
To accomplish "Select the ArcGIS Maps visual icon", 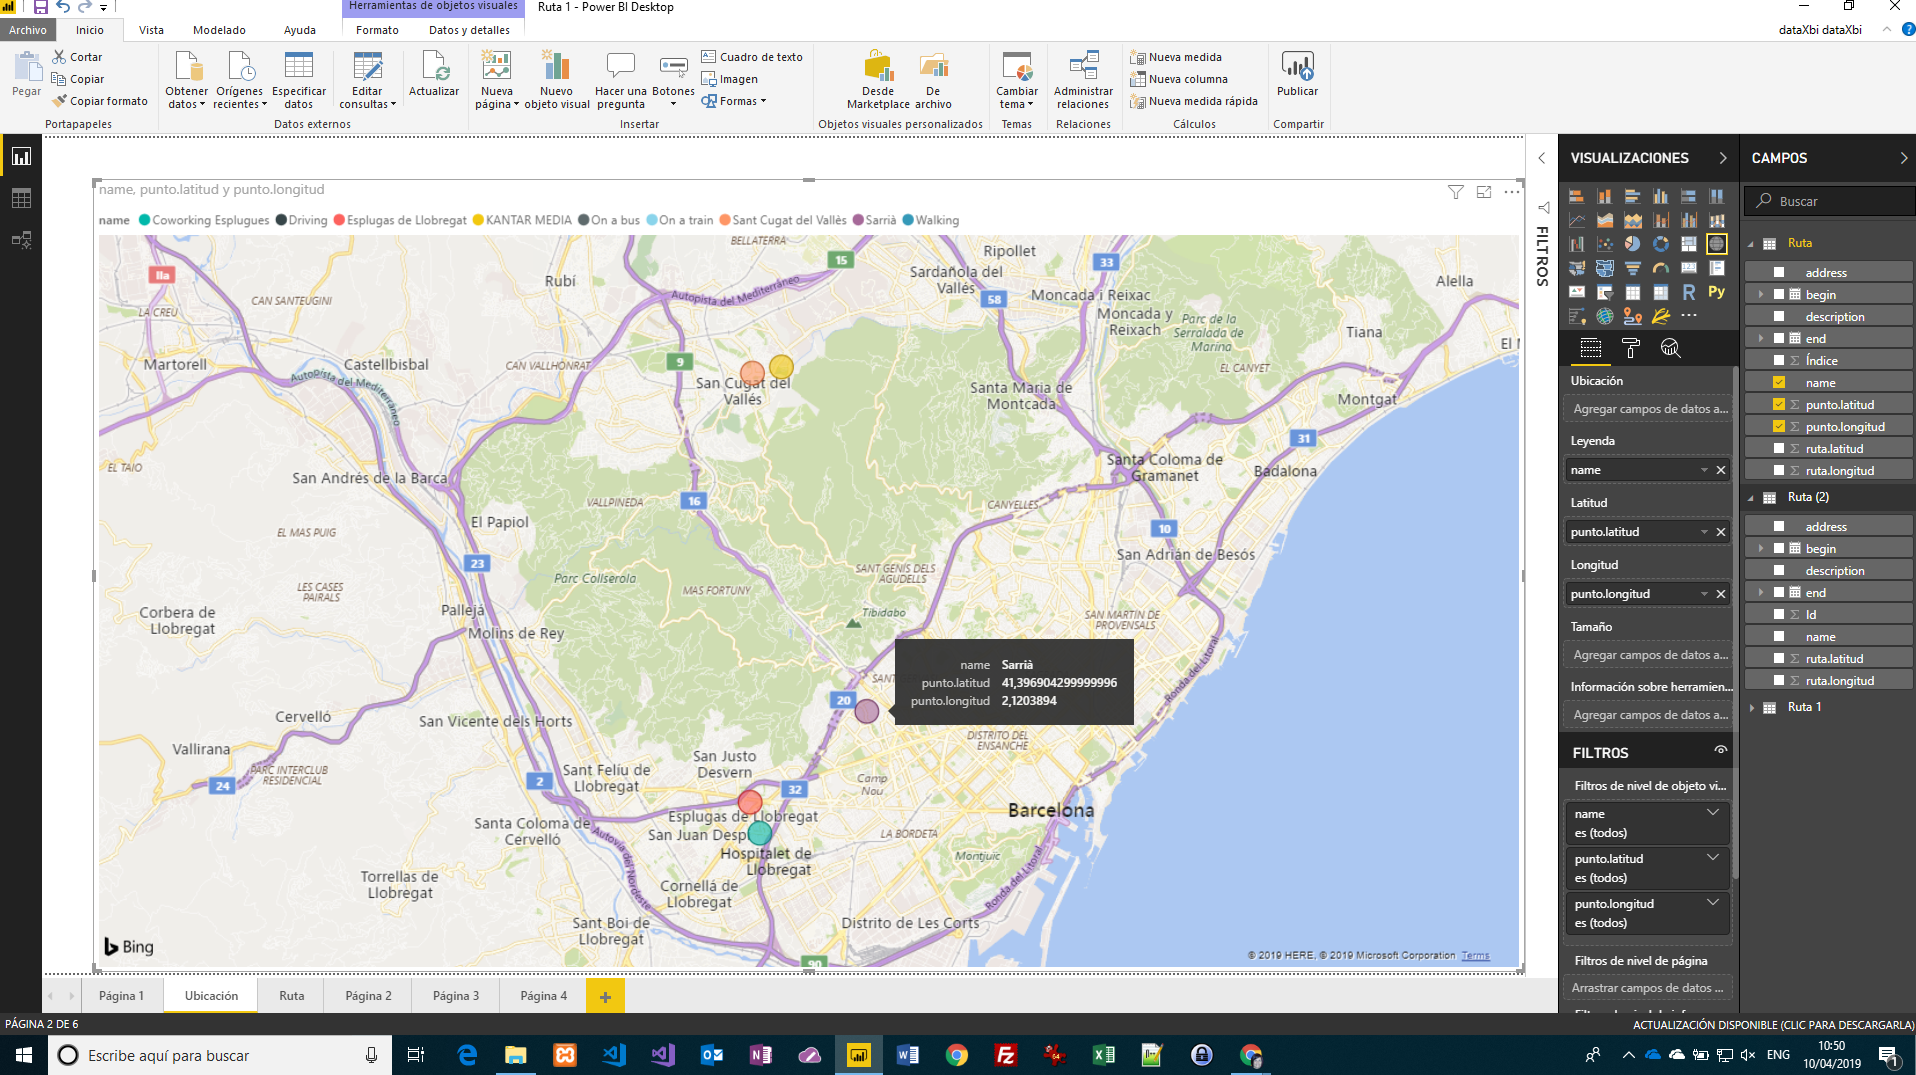I will point(1605,316).
